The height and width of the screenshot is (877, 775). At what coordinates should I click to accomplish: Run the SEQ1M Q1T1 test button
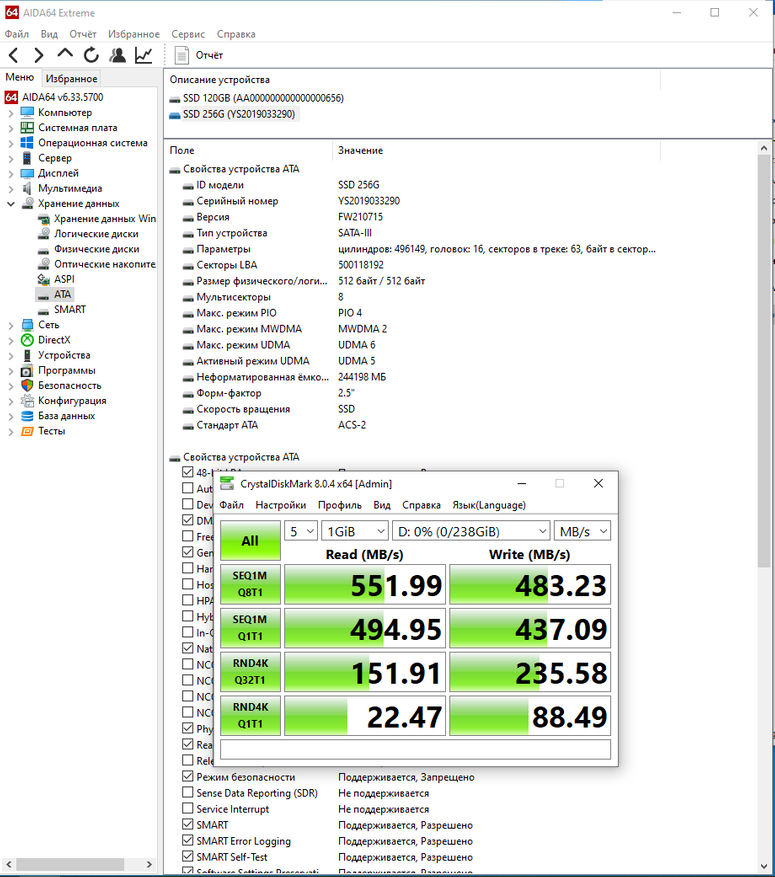click(x=250, y=628)
